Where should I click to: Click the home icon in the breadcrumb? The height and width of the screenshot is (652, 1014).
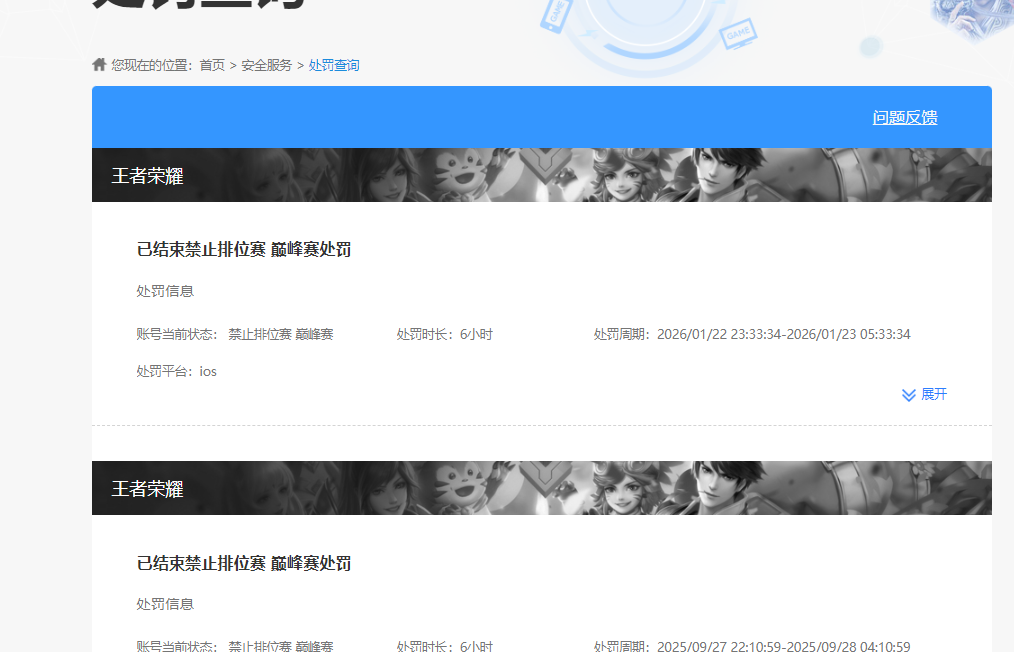98,63
